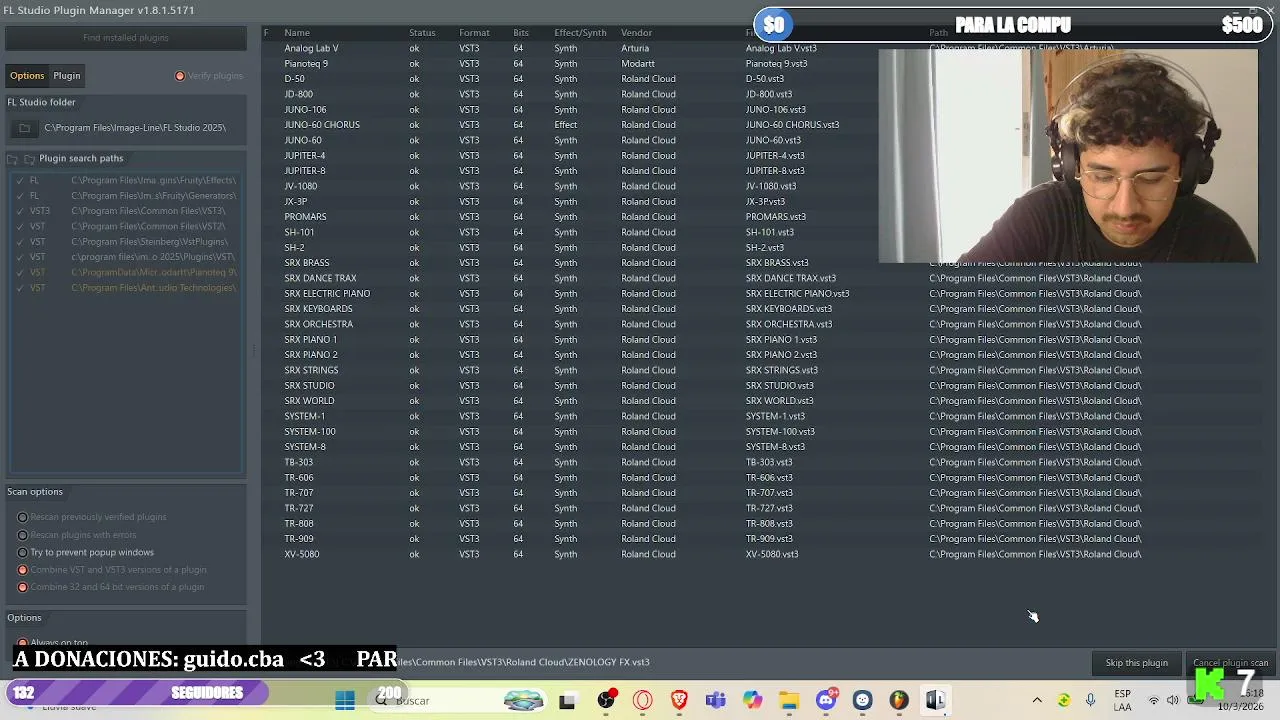The image size is (1280, 720).
Task: Uncheck the Fruity Effects search path
Action: point(20,181)
